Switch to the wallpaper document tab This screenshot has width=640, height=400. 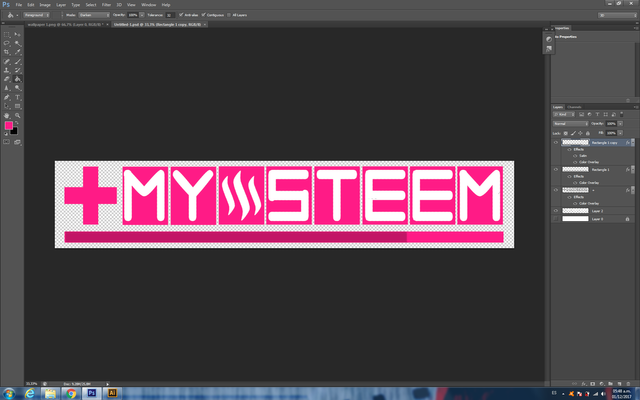[x=65, y=24]
